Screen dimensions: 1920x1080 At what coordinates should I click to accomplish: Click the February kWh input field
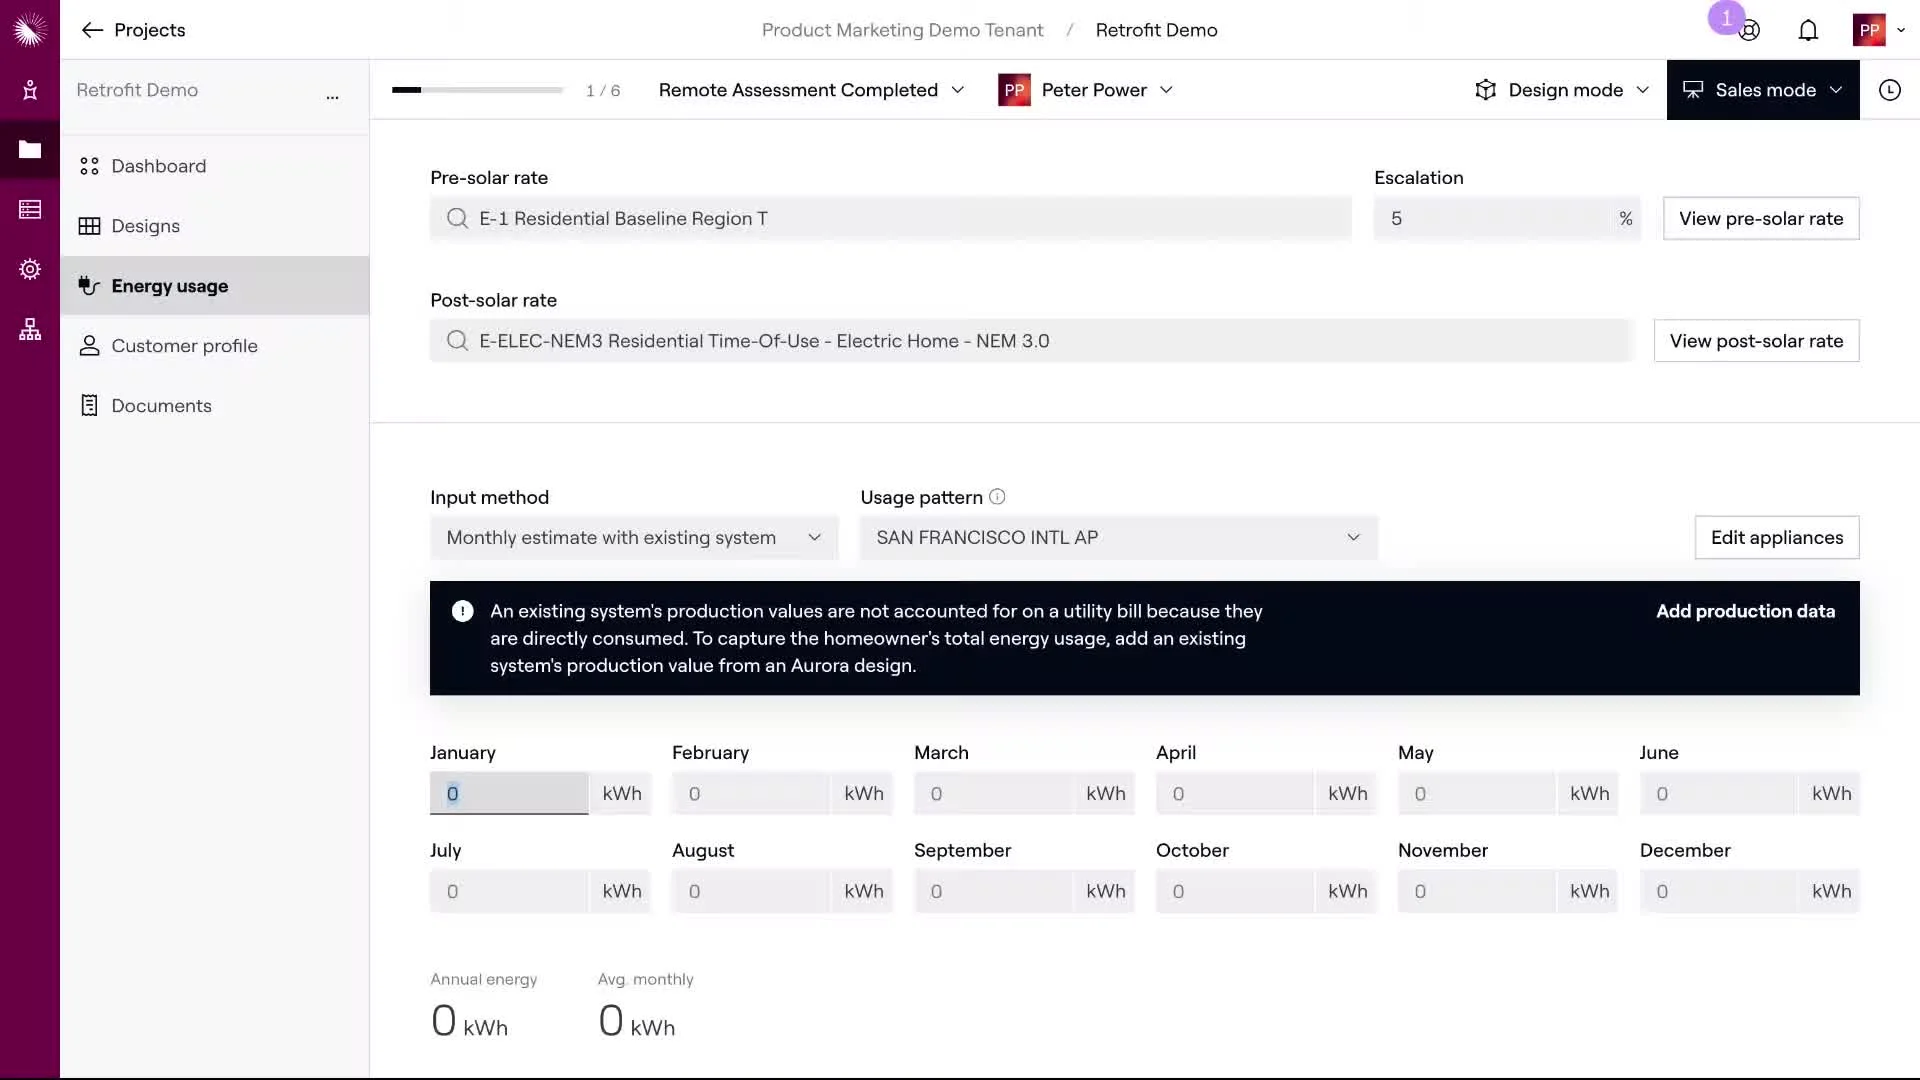pyautogui.click(x=750, y=794)
